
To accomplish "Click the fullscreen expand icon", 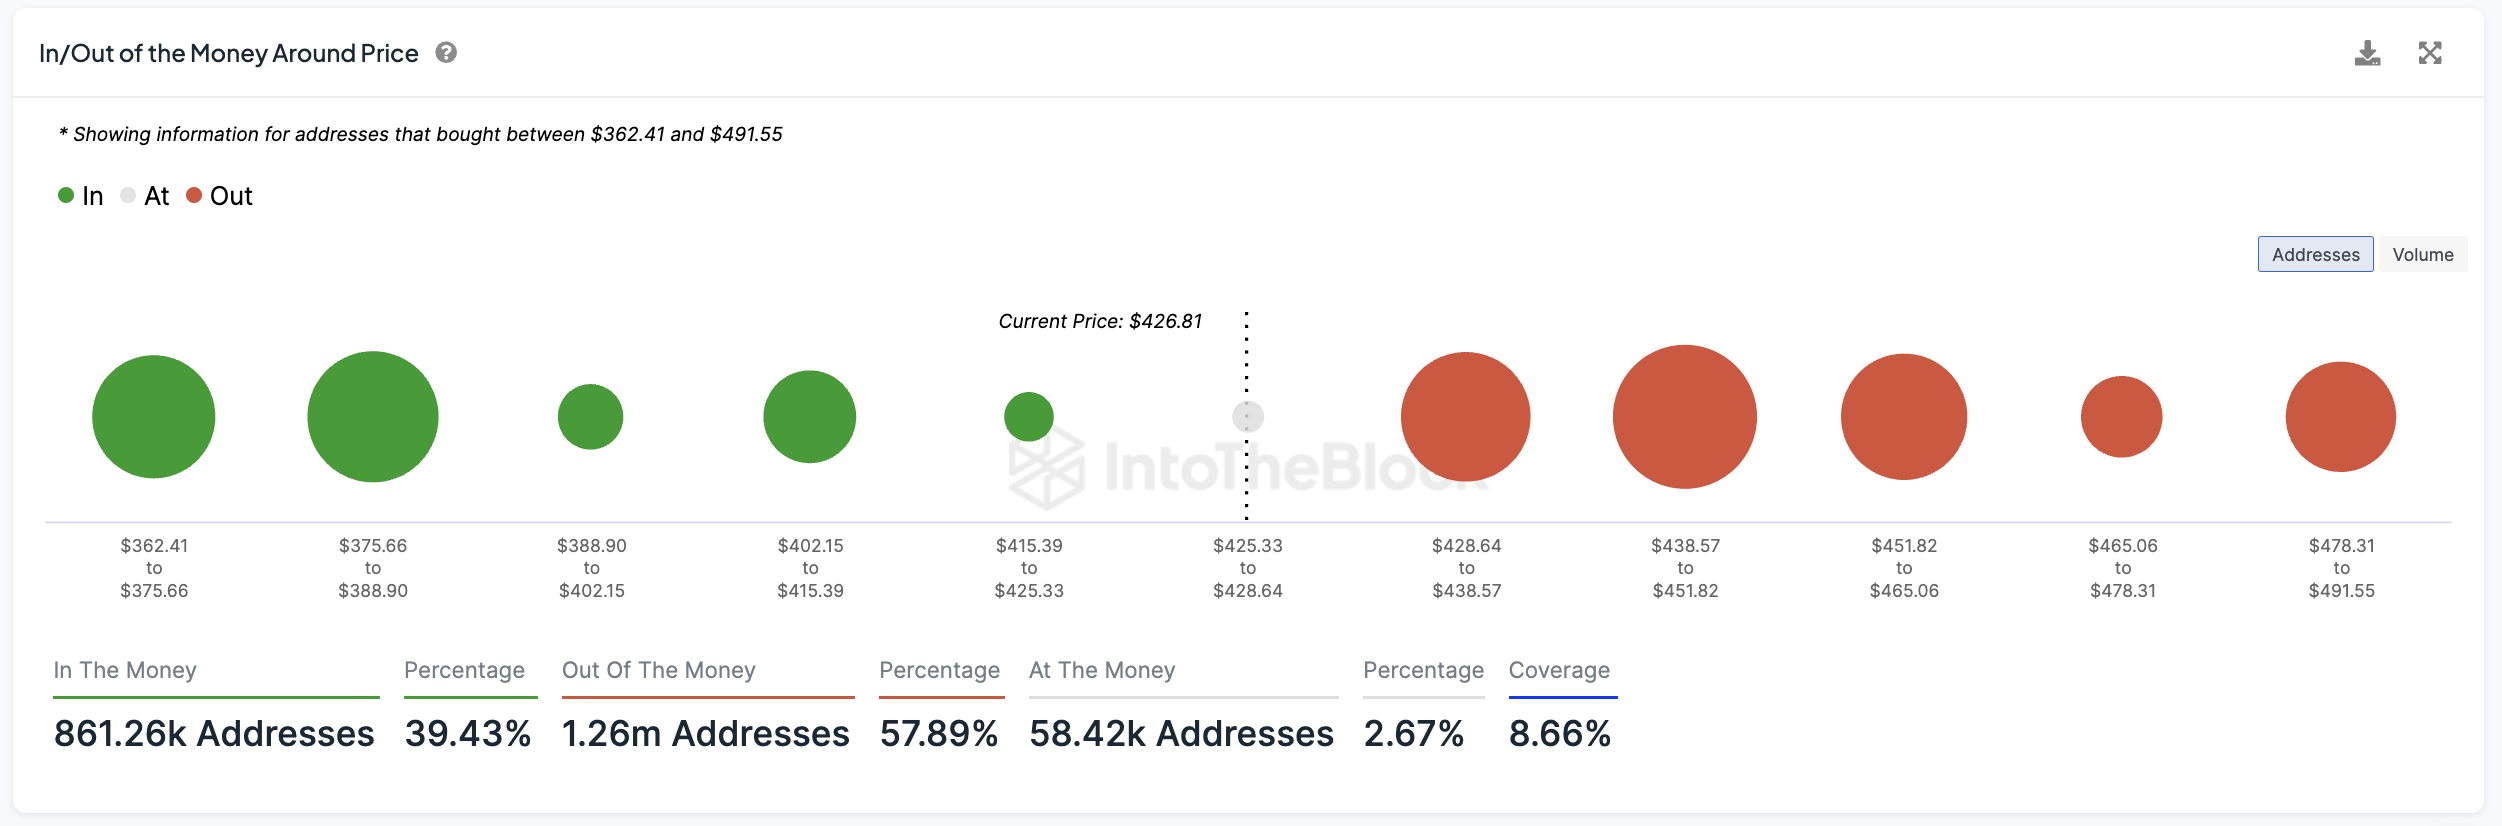I will pyautogui.click(x=2430, y=53).
